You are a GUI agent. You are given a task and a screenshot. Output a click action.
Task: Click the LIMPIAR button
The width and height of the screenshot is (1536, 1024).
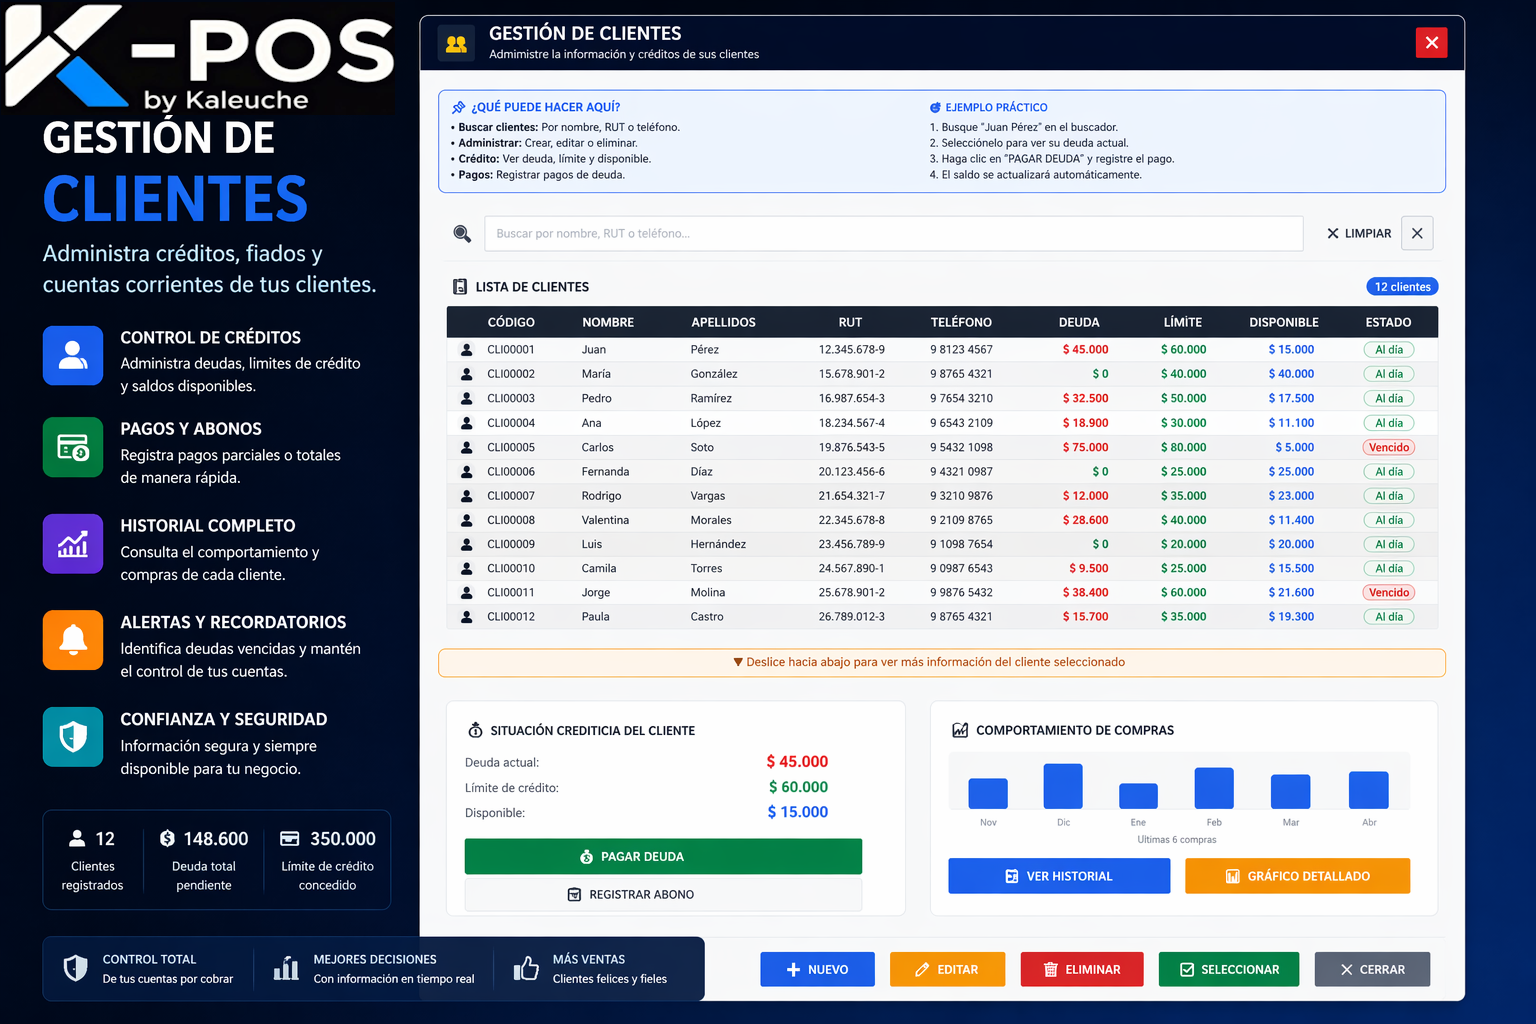[1359, 233]
